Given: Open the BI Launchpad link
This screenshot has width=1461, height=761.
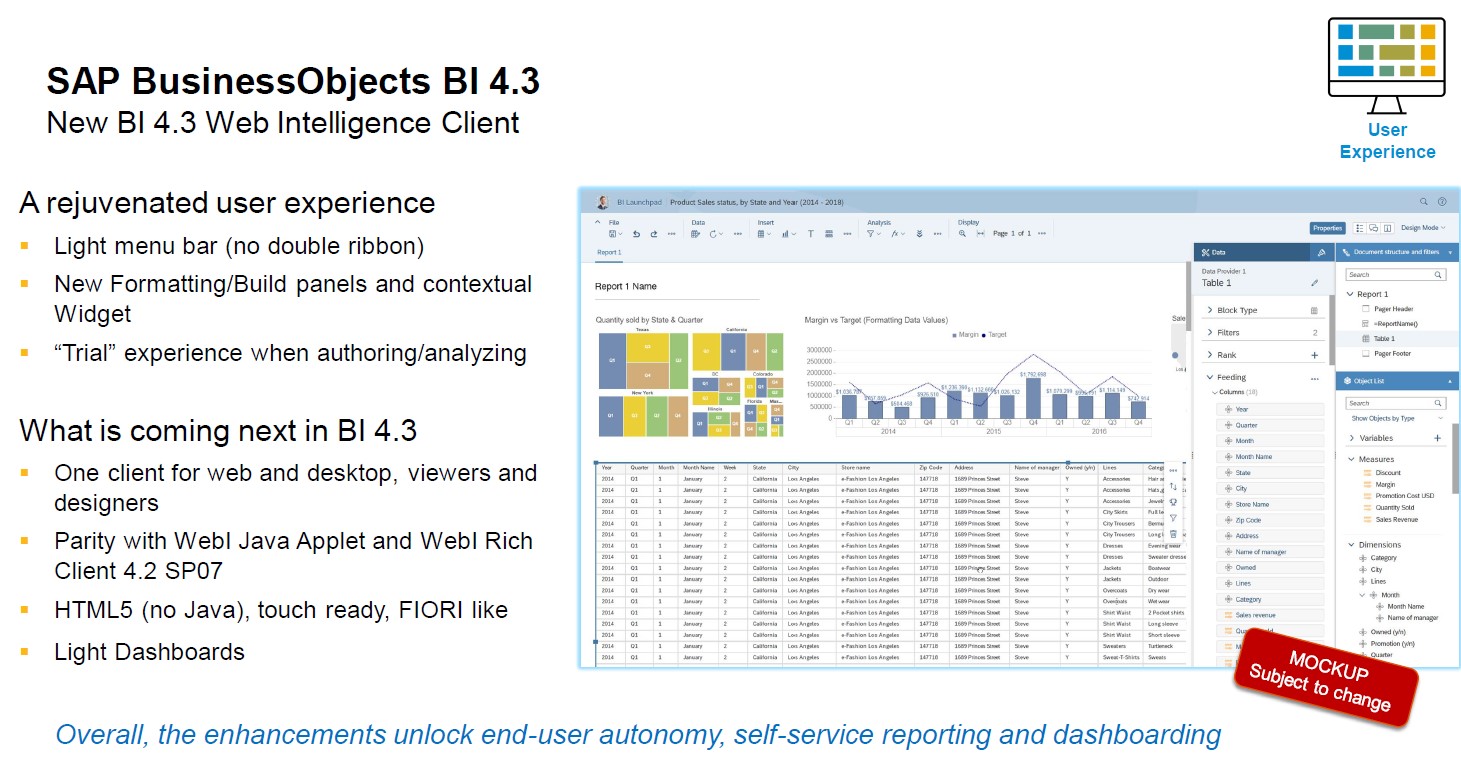Looking at the screenshot, I should point(639,202).
